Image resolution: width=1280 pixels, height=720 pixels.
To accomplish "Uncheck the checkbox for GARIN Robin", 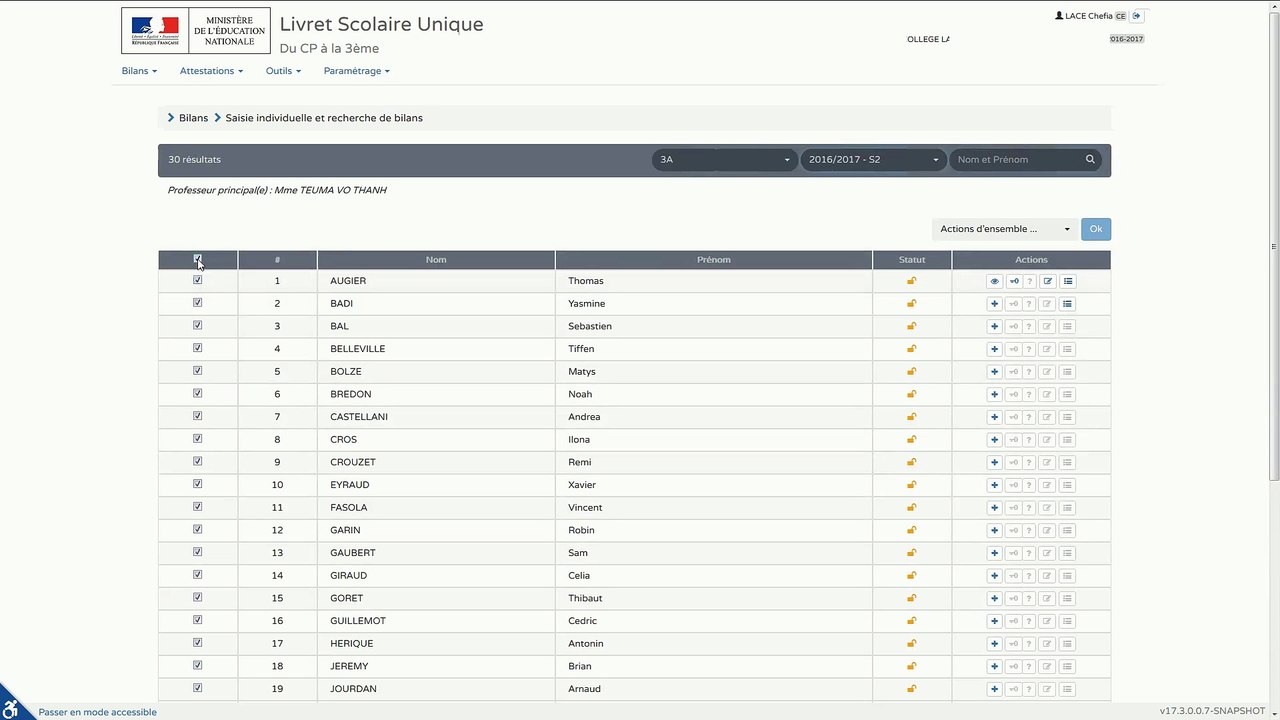I will tap(197, 529).
